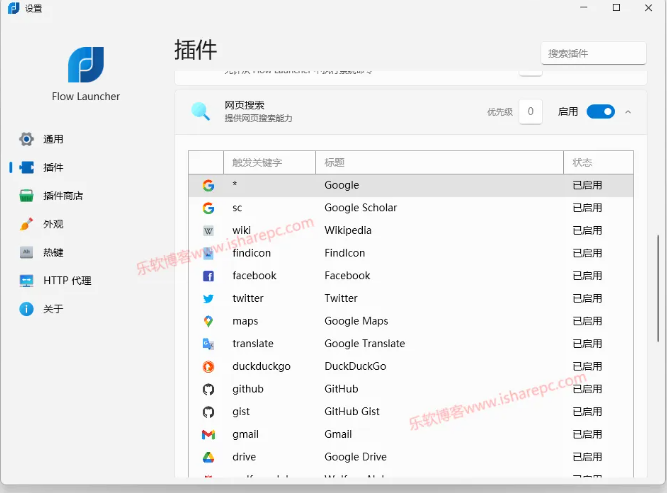Click the Google Translate icon
Screen dimensions: 667x498
point(208,344)
